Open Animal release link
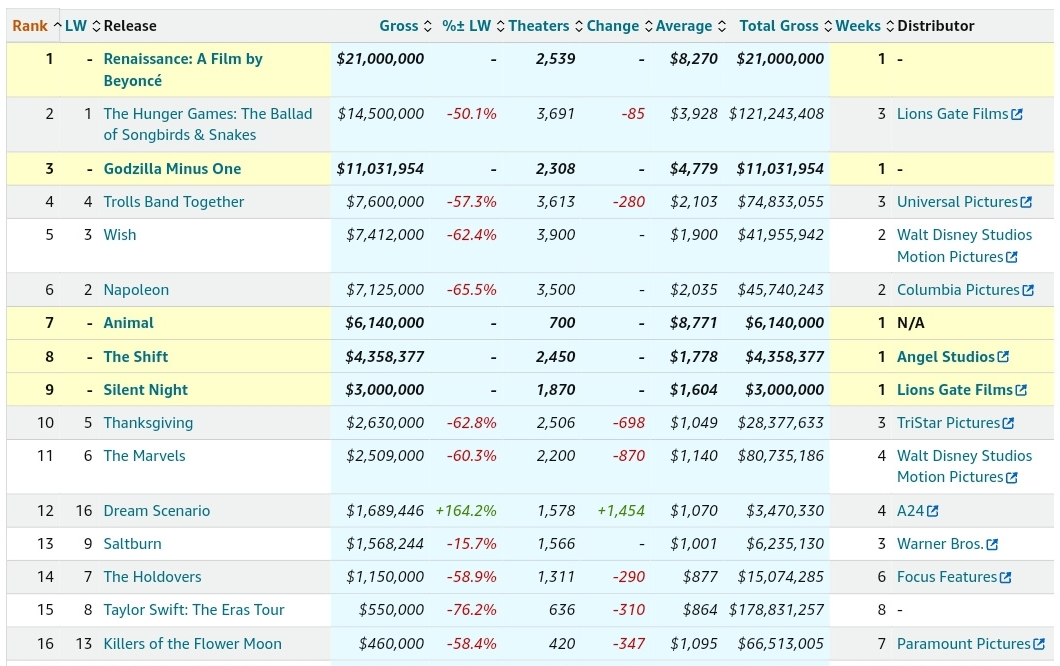The height and width of the screenshot is (666, 1060). 128,323
